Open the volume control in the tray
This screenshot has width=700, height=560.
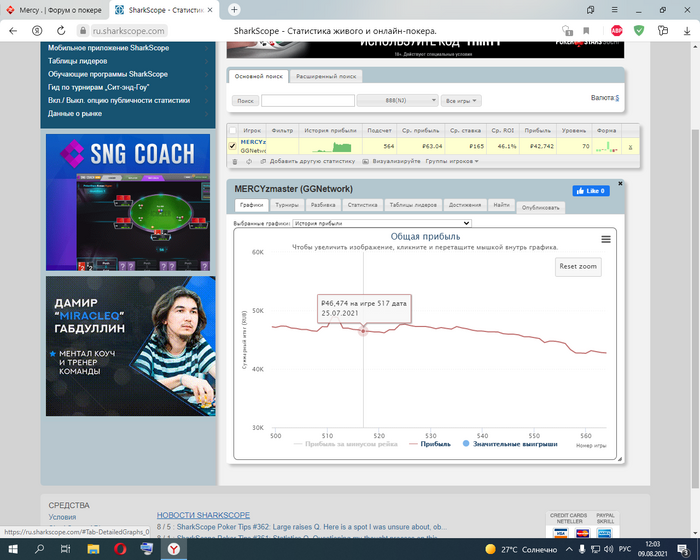pos(608,549)
